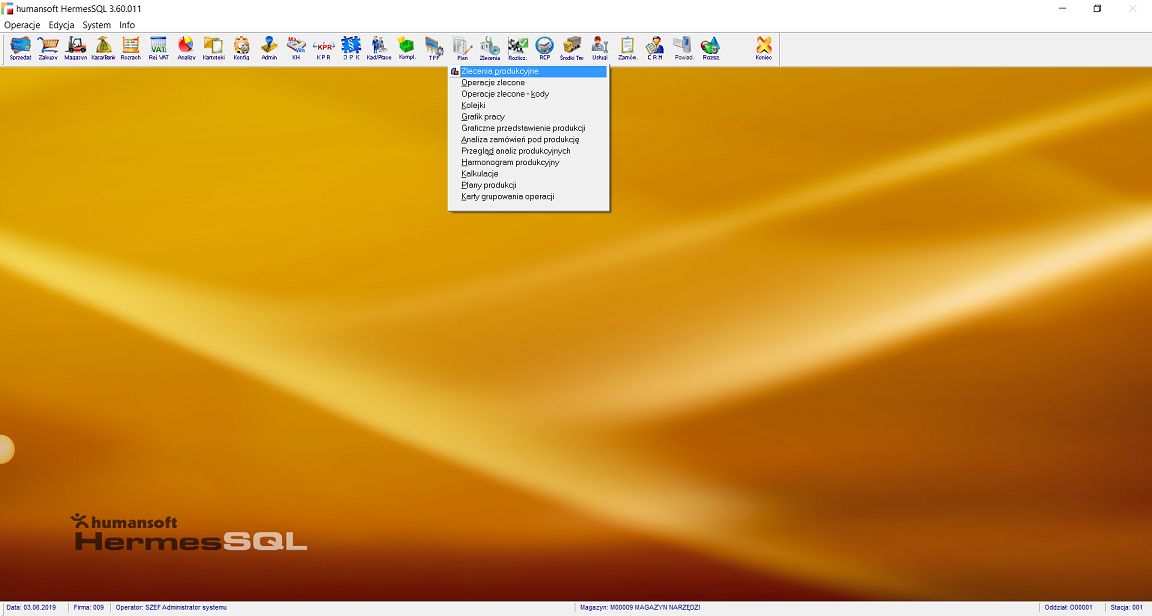Open the Kartoteki folders icon
Image resolution: width=1152 pixels, height=616 pixels.
point(214,49)
